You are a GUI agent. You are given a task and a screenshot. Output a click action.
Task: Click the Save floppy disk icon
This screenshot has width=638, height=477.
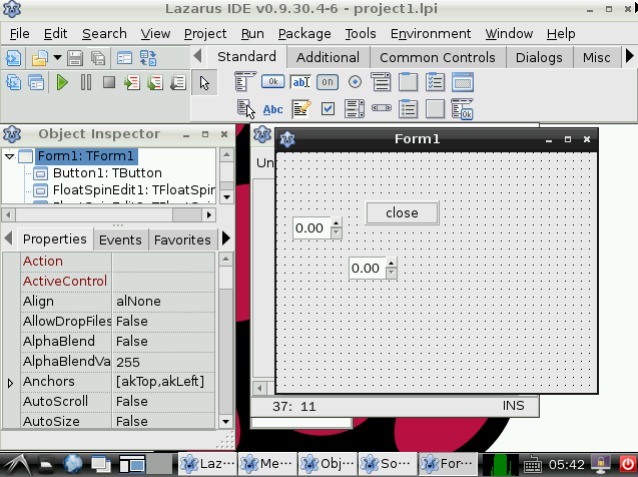[x=75, y=58]
